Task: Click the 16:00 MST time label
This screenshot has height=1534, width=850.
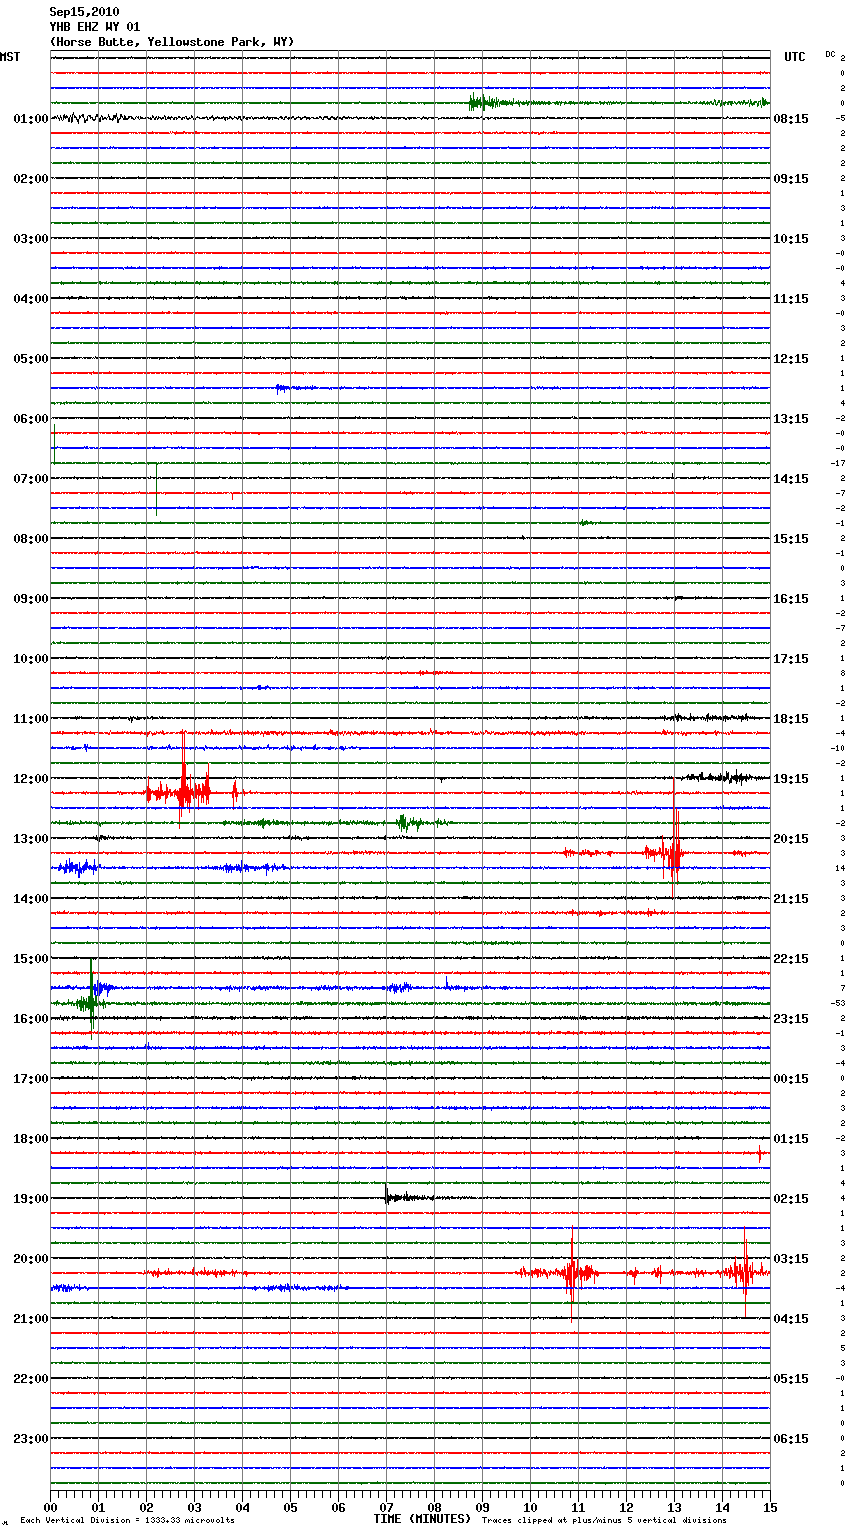Action: pos(31,1019)
